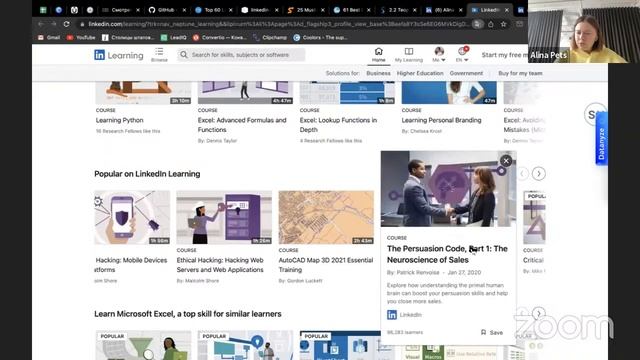The height and width of the screenshot is (360, 640).
Task: Open the Clipchamp bookmark
Action: click(x=270, y=37)
